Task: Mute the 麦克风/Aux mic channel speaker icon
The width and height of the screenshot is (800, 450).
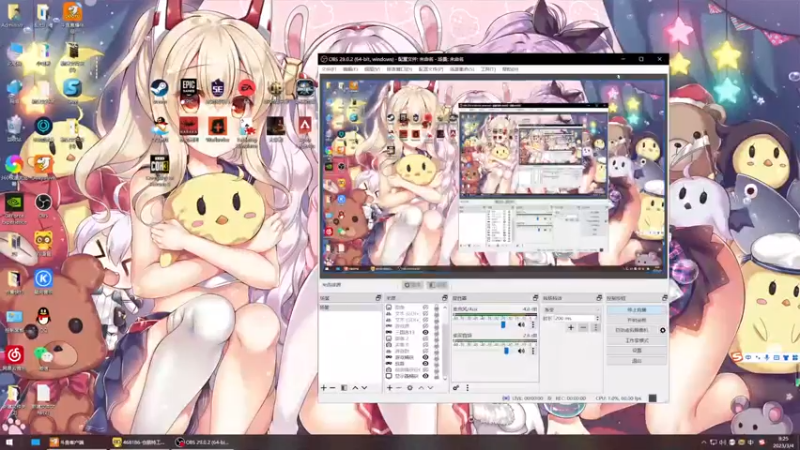Action: (x=521, y=324)
